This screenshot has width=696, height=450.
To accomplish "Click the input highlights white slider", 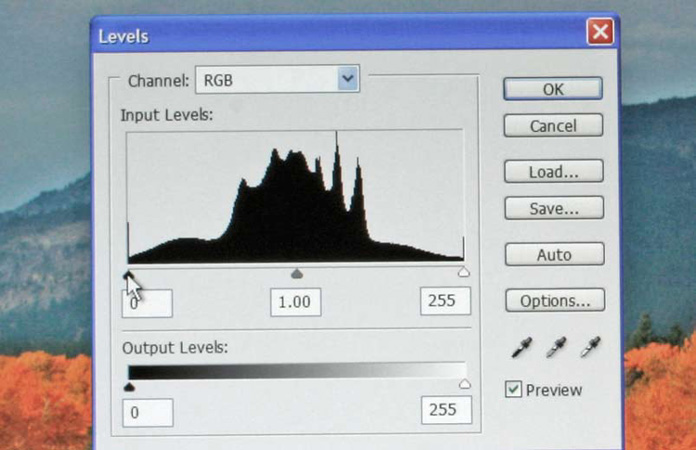I will coord(463,273).
